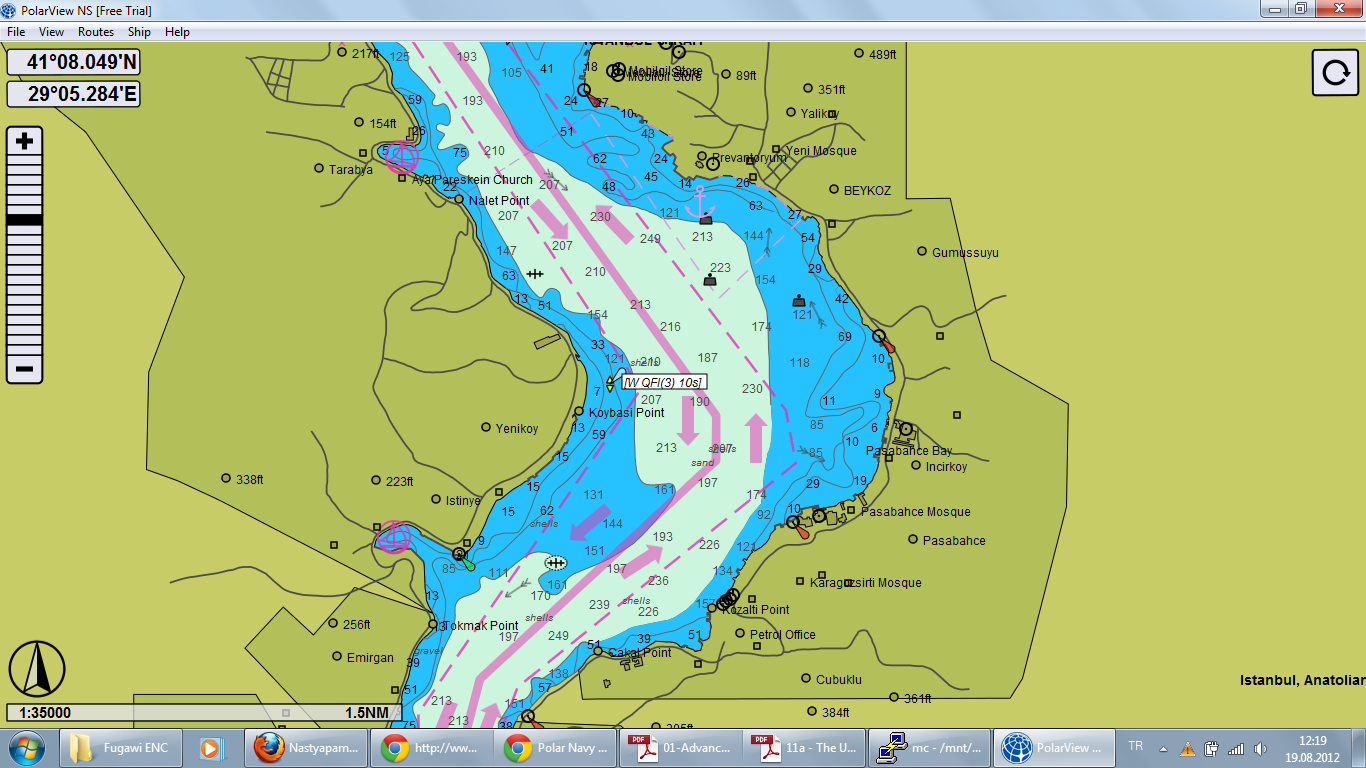Image resolution: width=1366 pixels, height=768 pixels.
Task: Click the Gumussuyu place label
Action: tap(965, 253)
